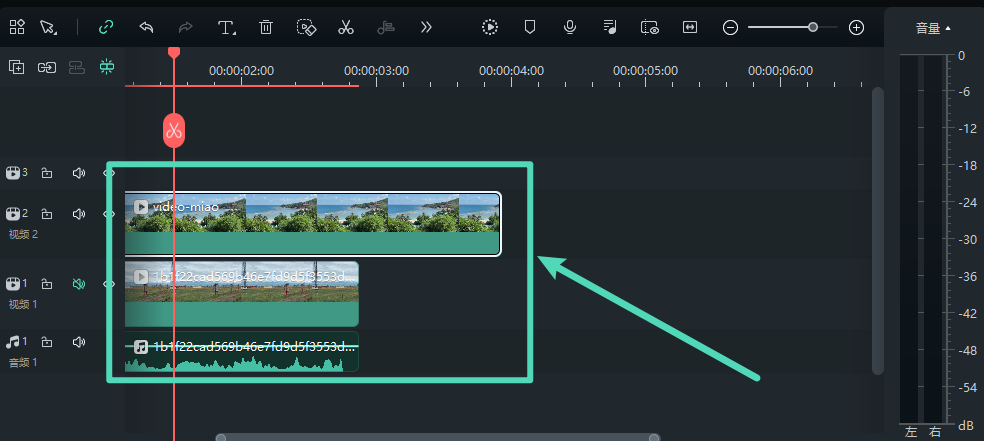The image size is (984, 441).
Task: Expand more tools with double chevron
Action: [426, 27]
